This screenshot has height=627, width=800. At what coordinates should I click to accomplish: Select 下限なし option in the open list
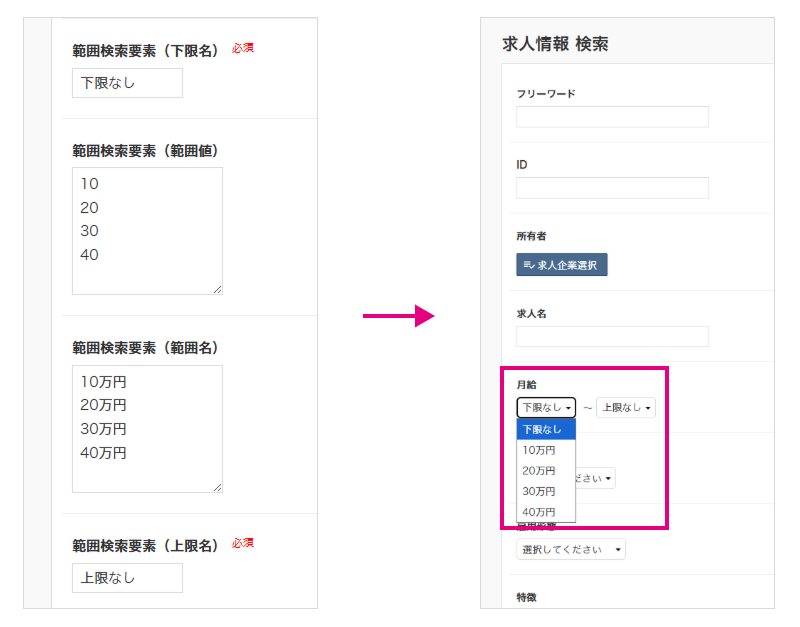(x=546, y=429)
